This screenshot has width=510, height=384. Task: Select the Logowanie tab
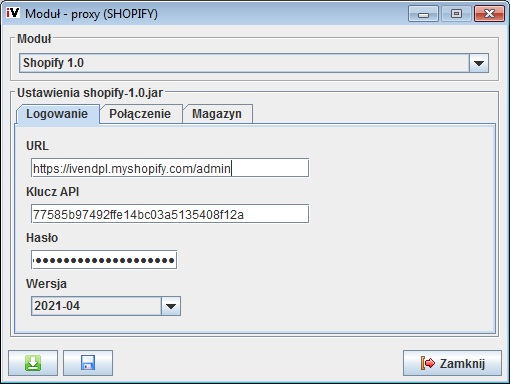tap(57, 114)
